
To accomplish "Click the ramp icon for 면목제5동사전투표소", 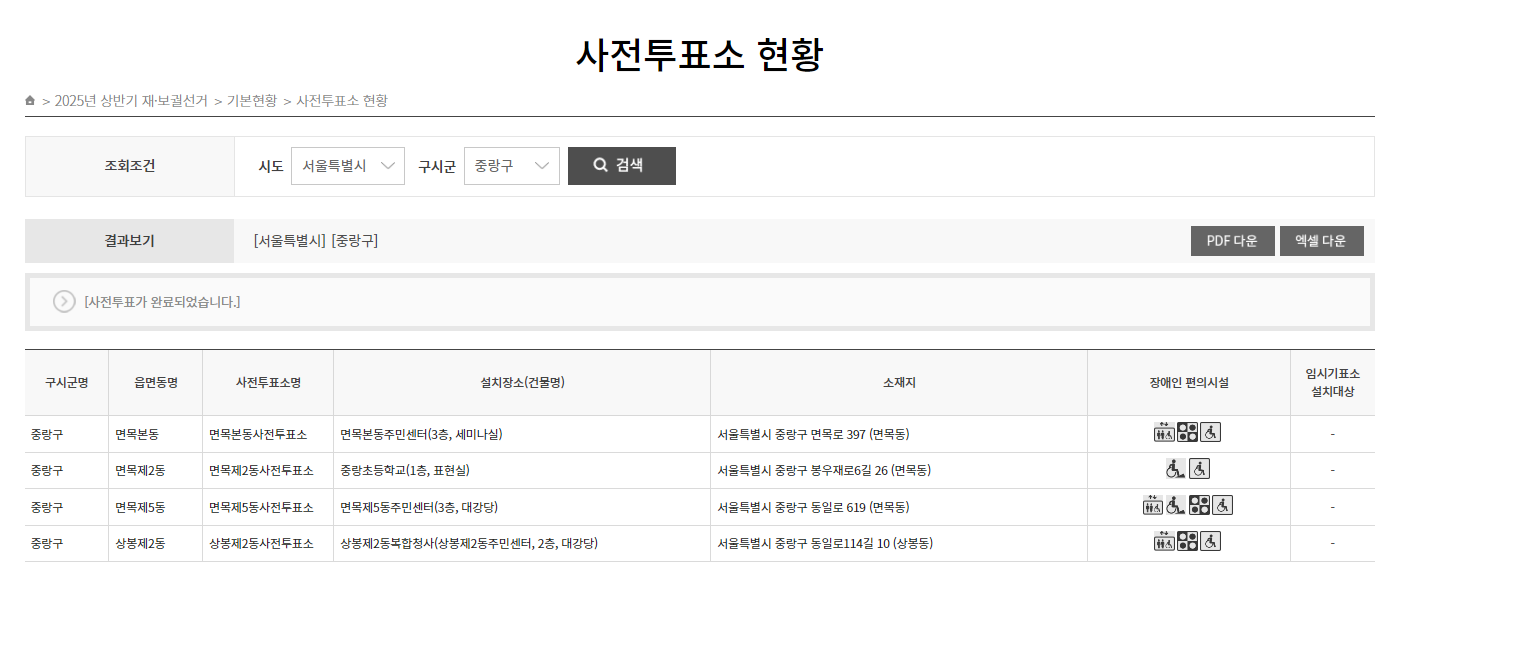I will pos(1174,505).
